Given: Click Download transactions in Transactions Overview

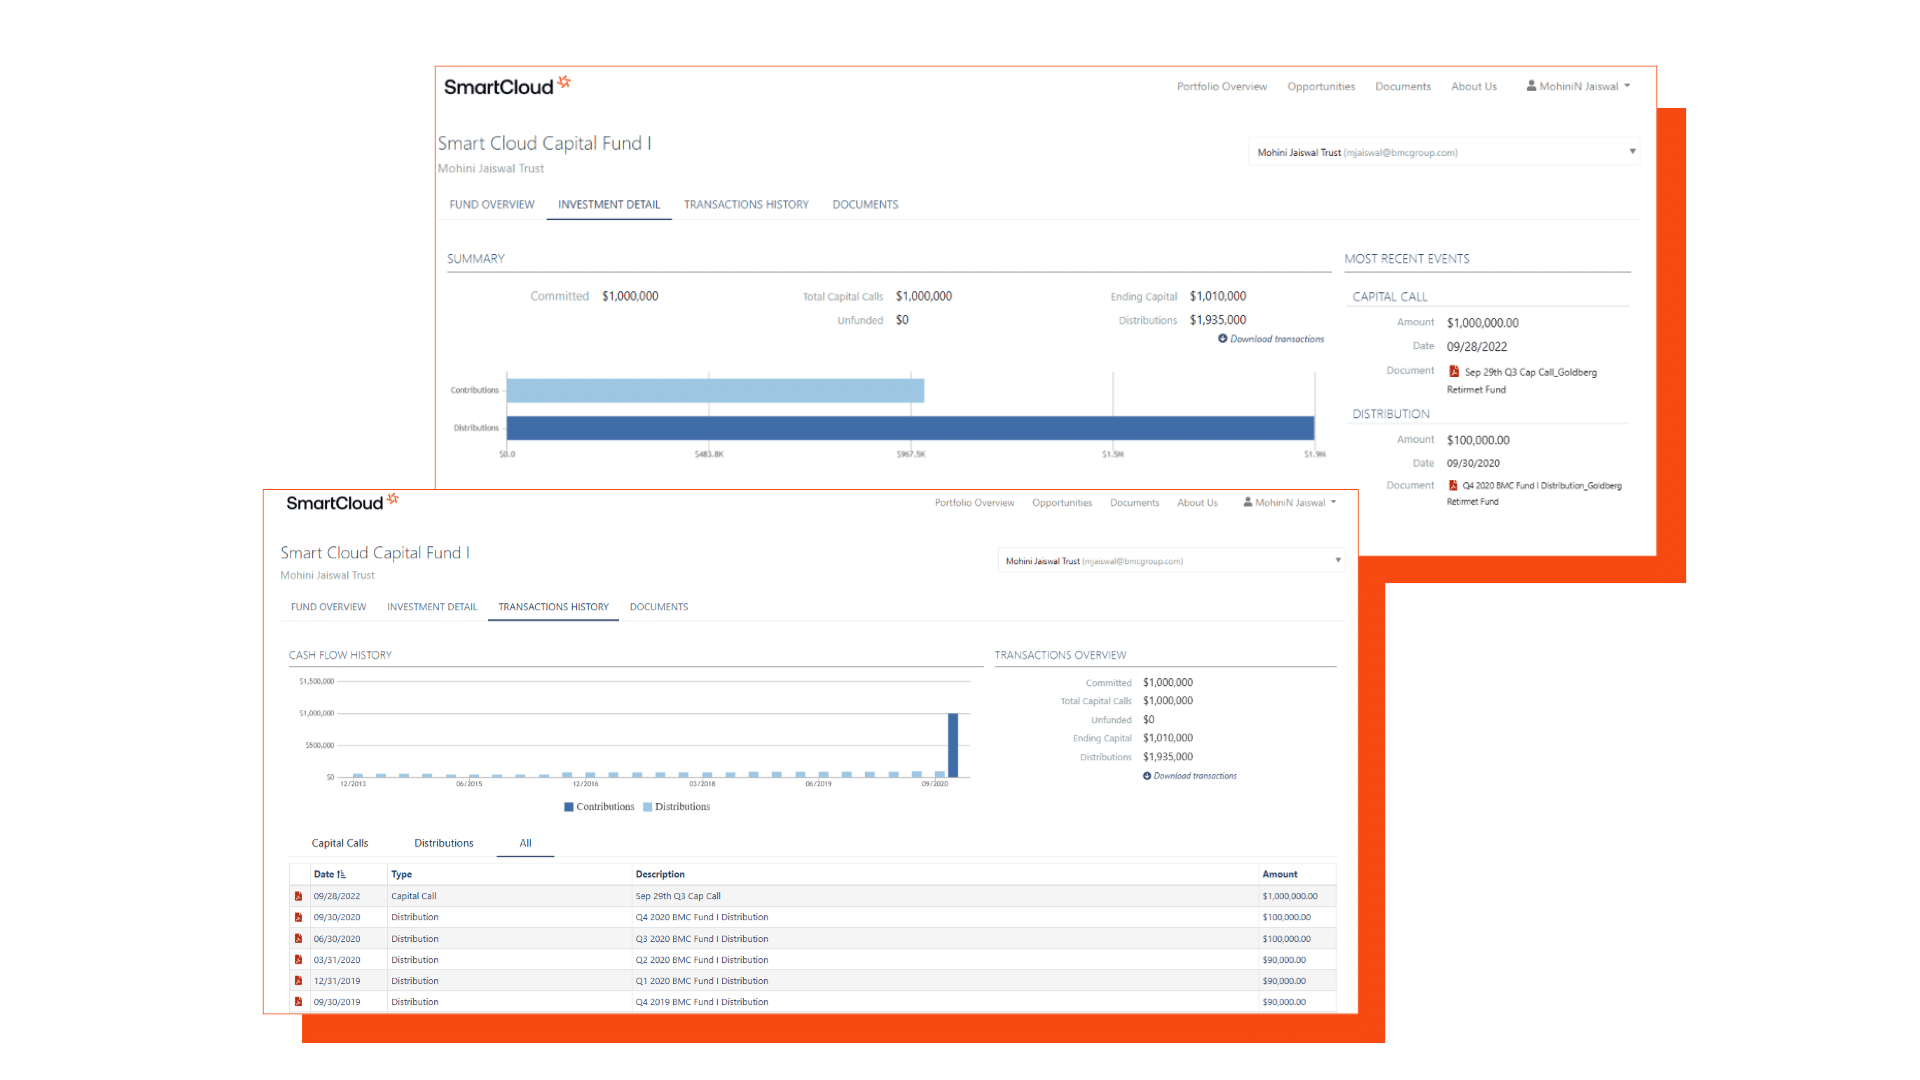Looking at the screenshot, I should pos(1194,776).
